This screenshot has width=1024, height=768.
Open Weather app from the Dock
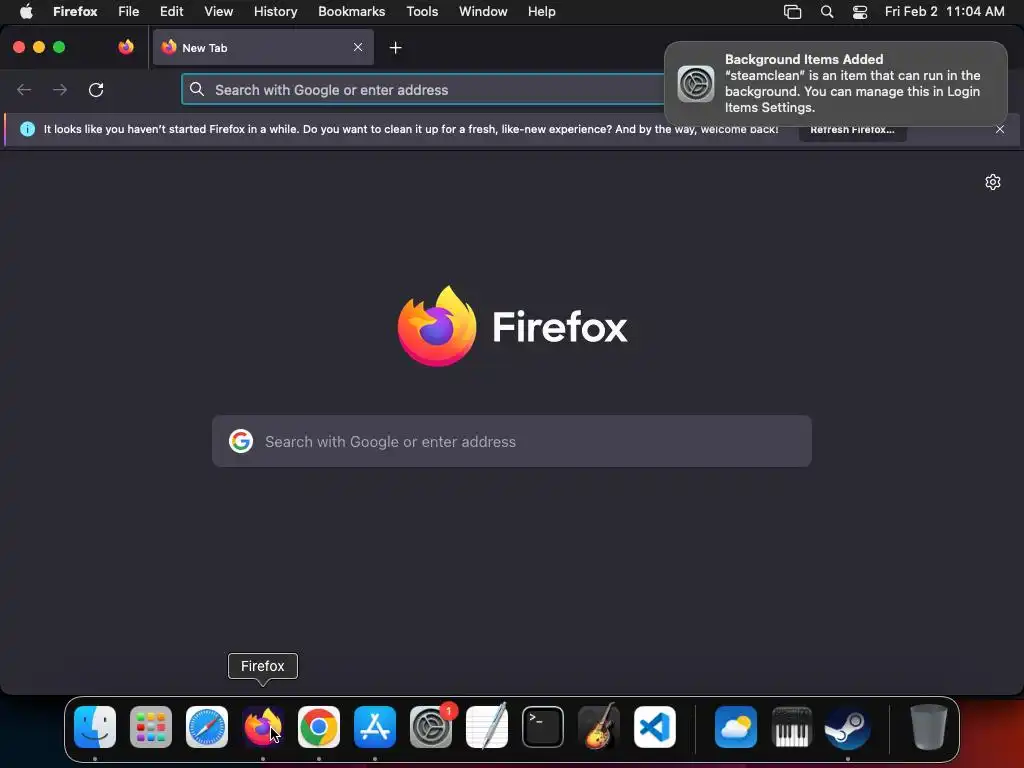(736, 727)
